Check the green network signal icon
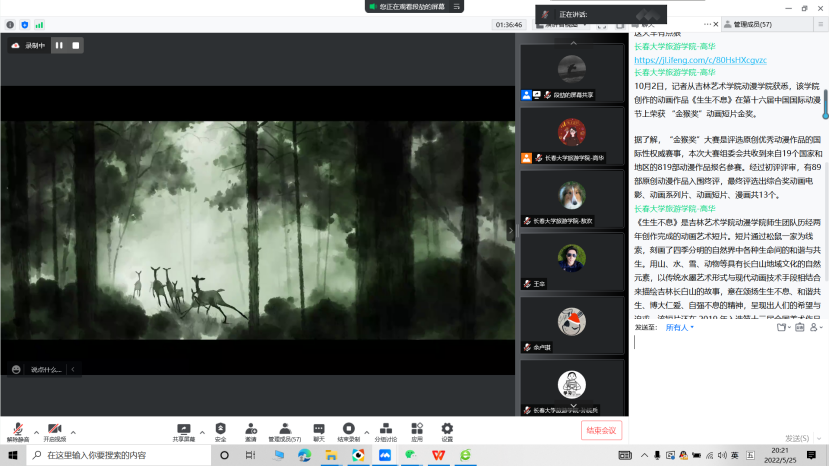The image size is (829, 466). [x=40, y=25]
